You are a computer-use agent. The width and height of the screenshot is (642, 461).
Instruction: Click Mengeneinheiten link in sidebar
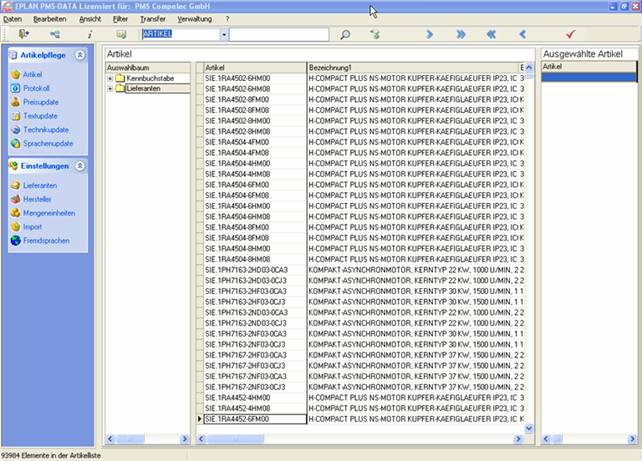click(48, 213)
